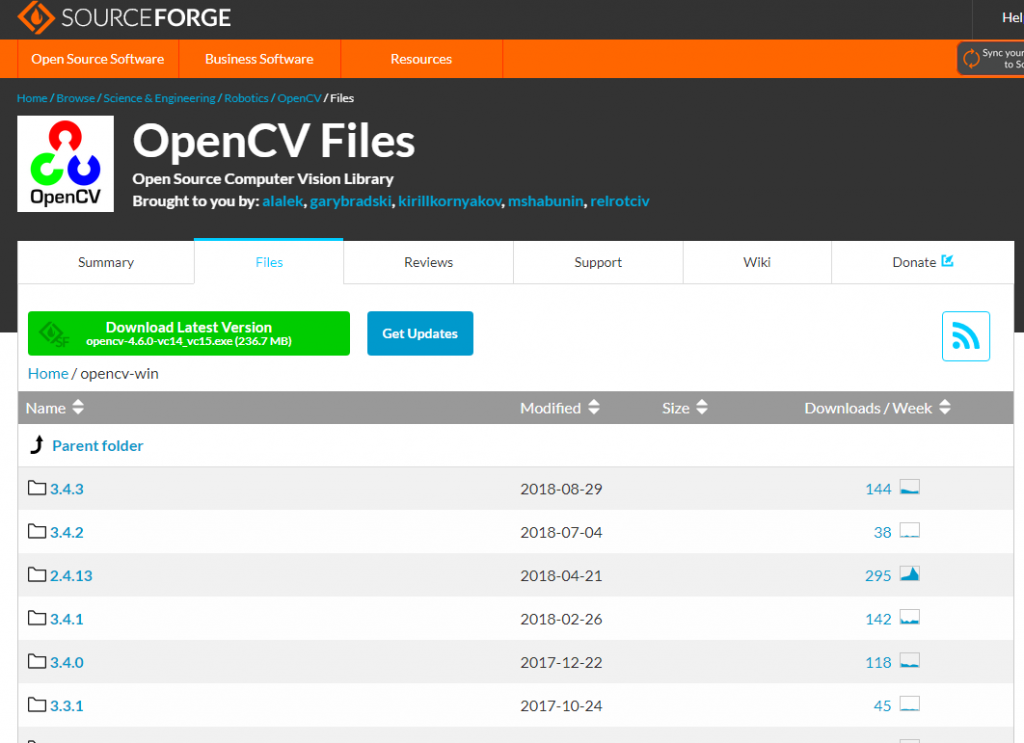Click the folder icon for 3.3.1
The height and width of the screenshot is (743, 1024).
pyautogui.click(x=37, y=704)
